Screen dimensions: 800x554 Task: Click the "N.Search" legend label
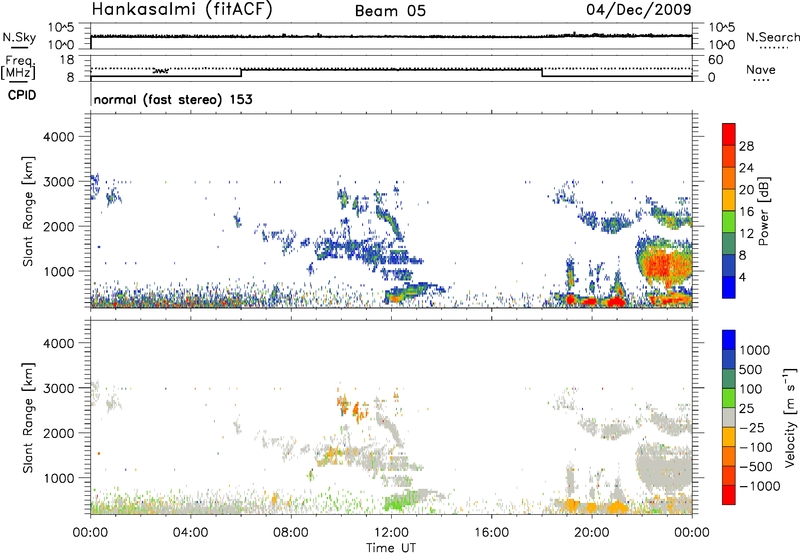(x=773, y=37)
